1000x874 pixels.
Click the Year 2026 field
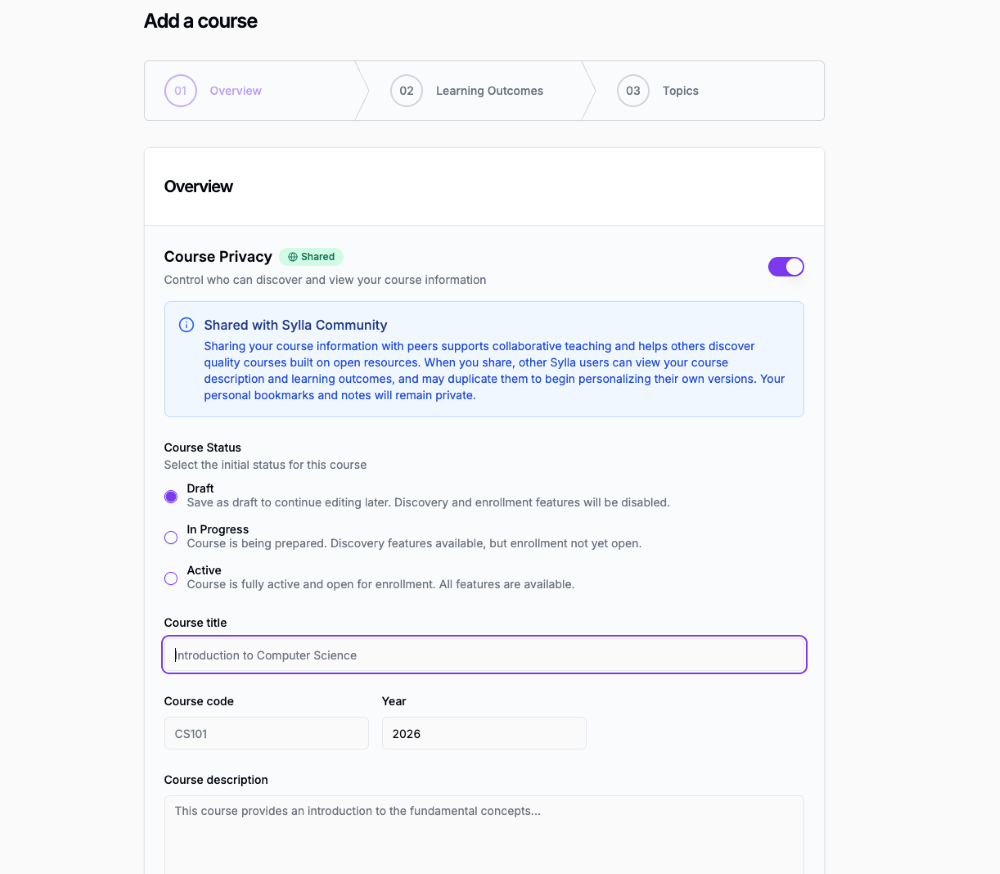click(x=484, y=733)
